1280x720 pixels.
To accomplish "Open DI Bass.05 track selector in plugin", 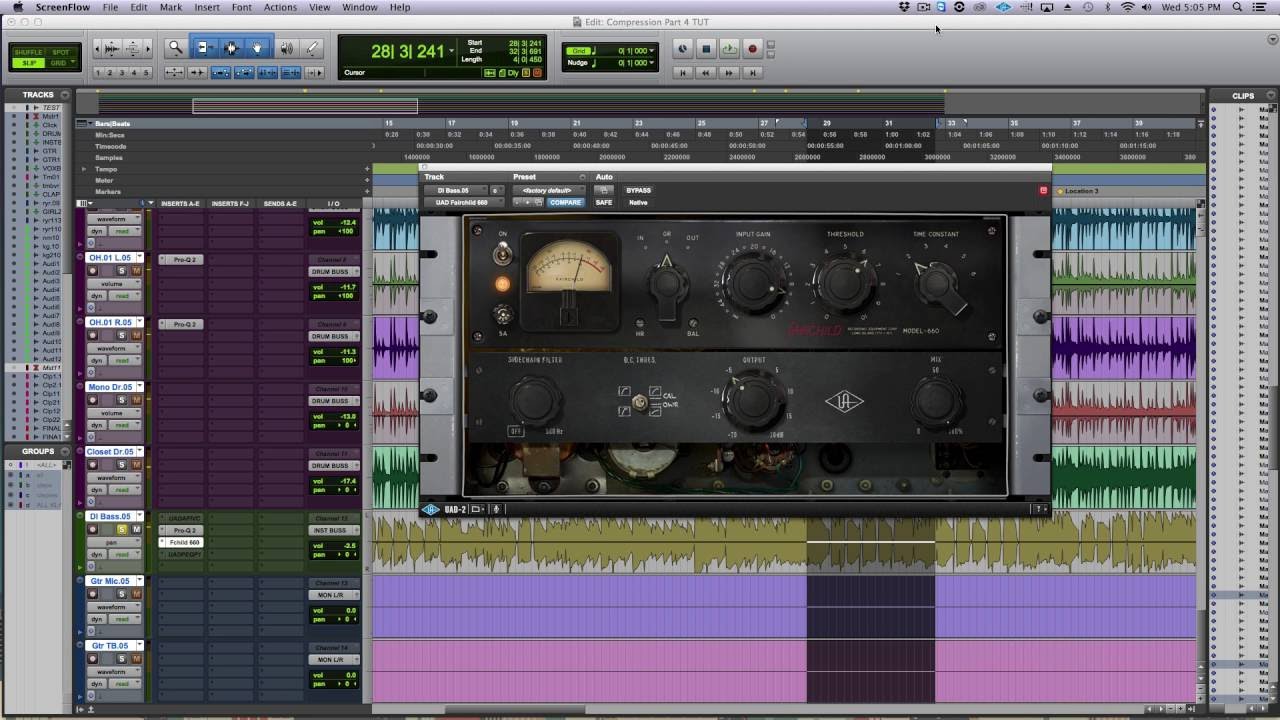I will (456, 190).
